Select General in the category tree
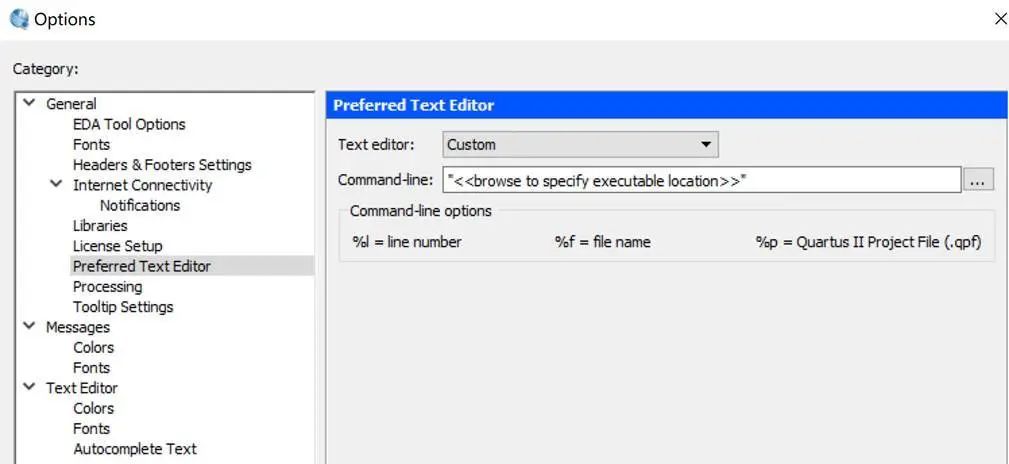The height and width of the screenshot is (464, 1009). click(71, 104)
